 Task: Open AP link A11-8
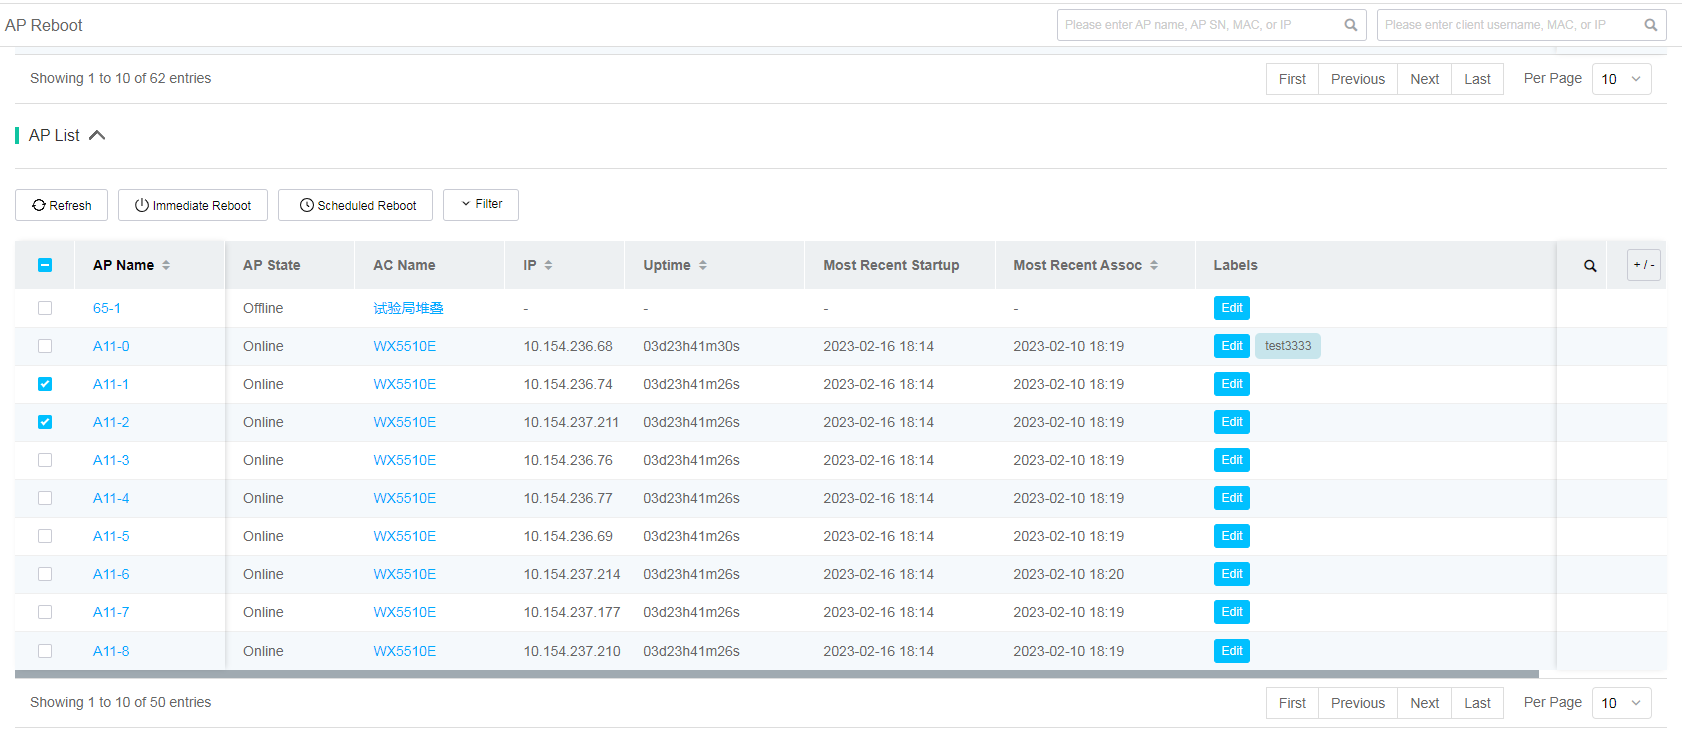coord(111,651)
